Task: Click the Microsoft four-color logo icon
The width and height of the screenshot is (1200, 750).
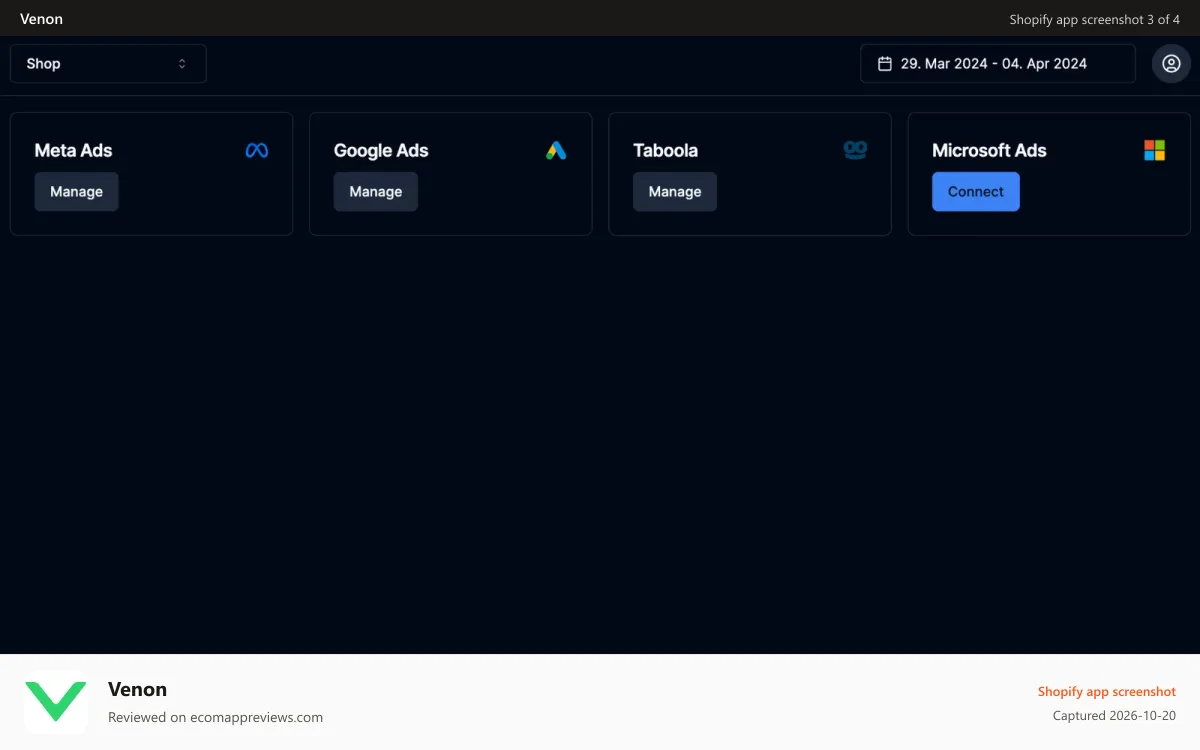Action: 1155,150
